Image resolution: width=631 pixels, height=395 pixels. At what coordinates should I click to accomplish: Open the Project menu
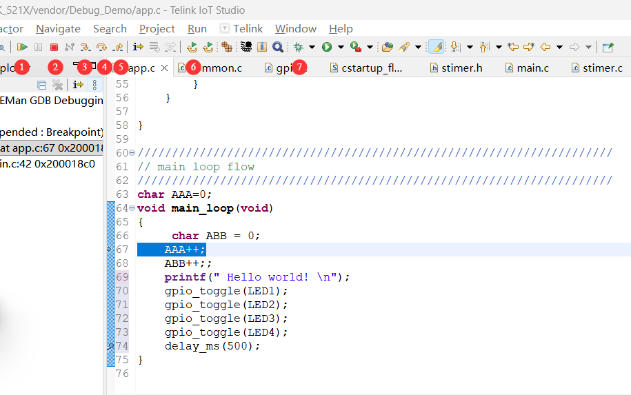[x=157, y=29]
